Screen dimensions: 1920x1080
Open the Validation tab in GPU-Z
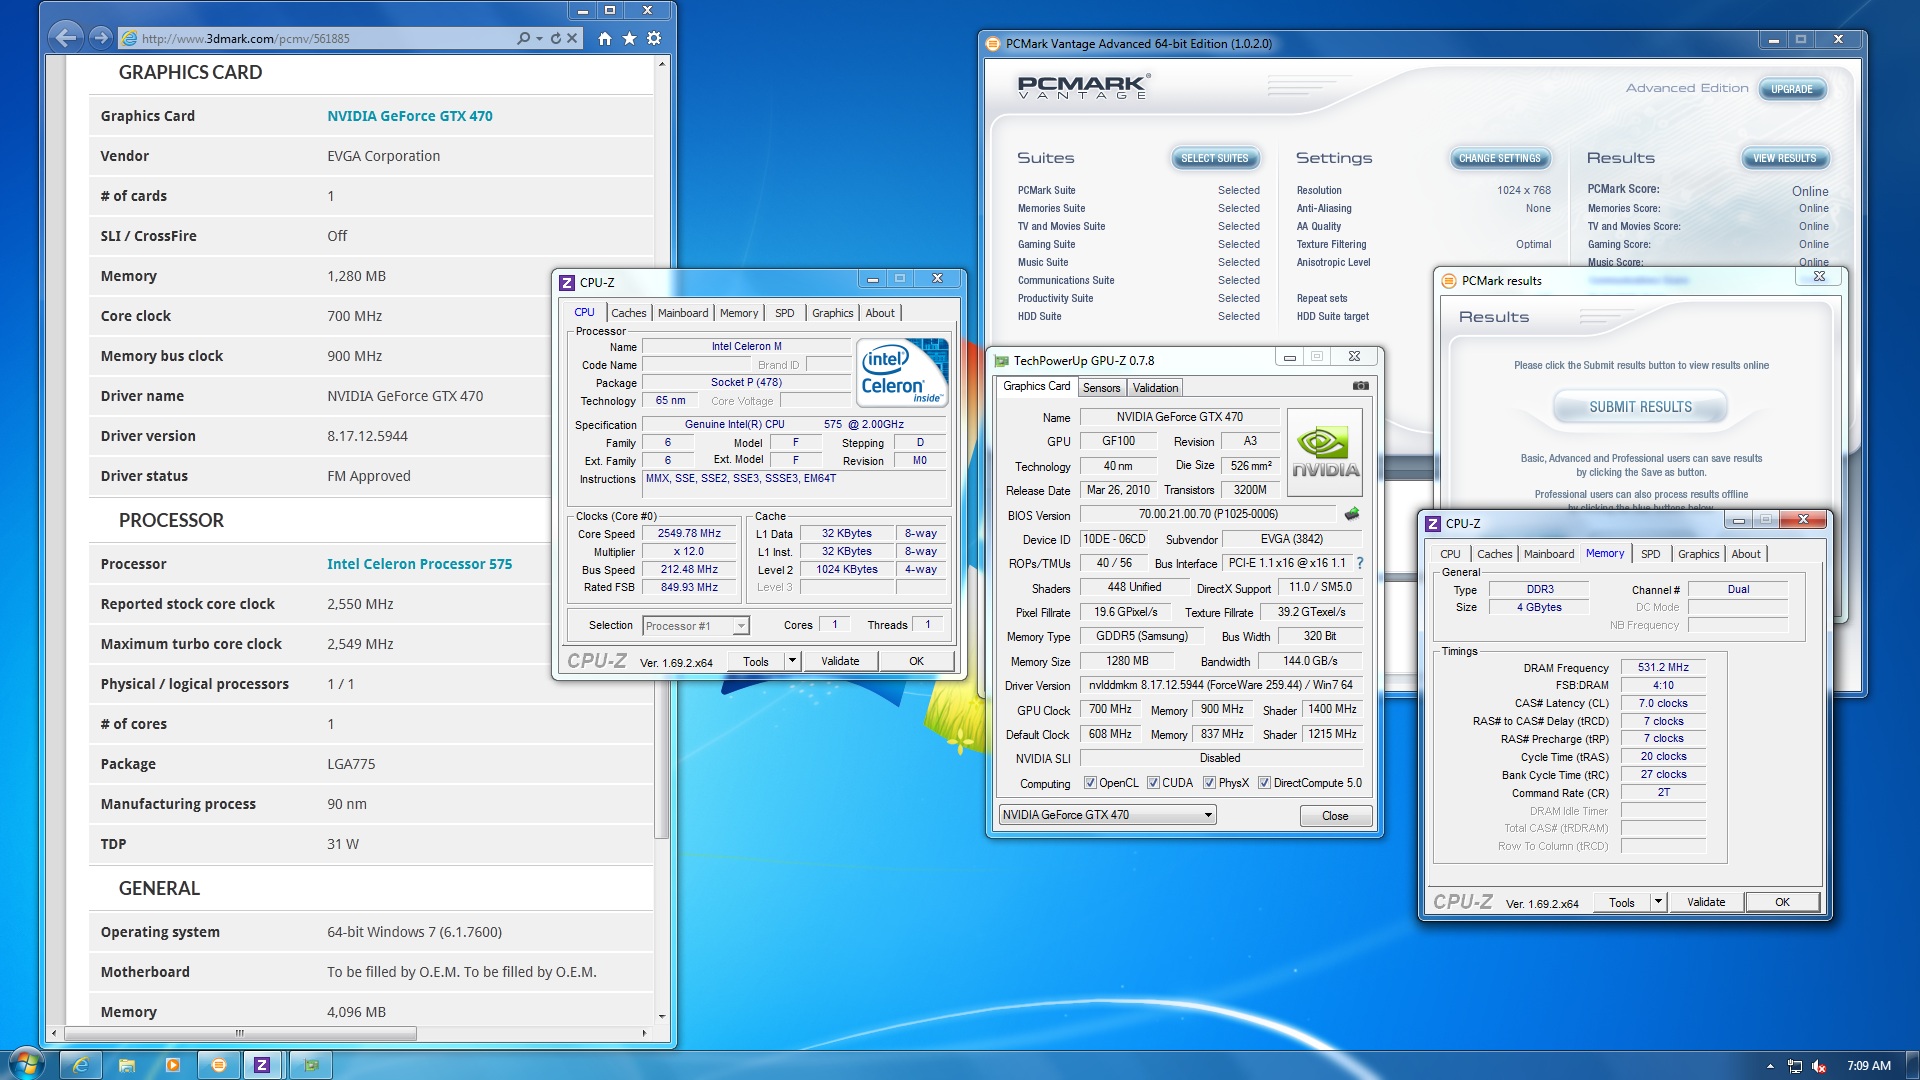coord(1155,388)
